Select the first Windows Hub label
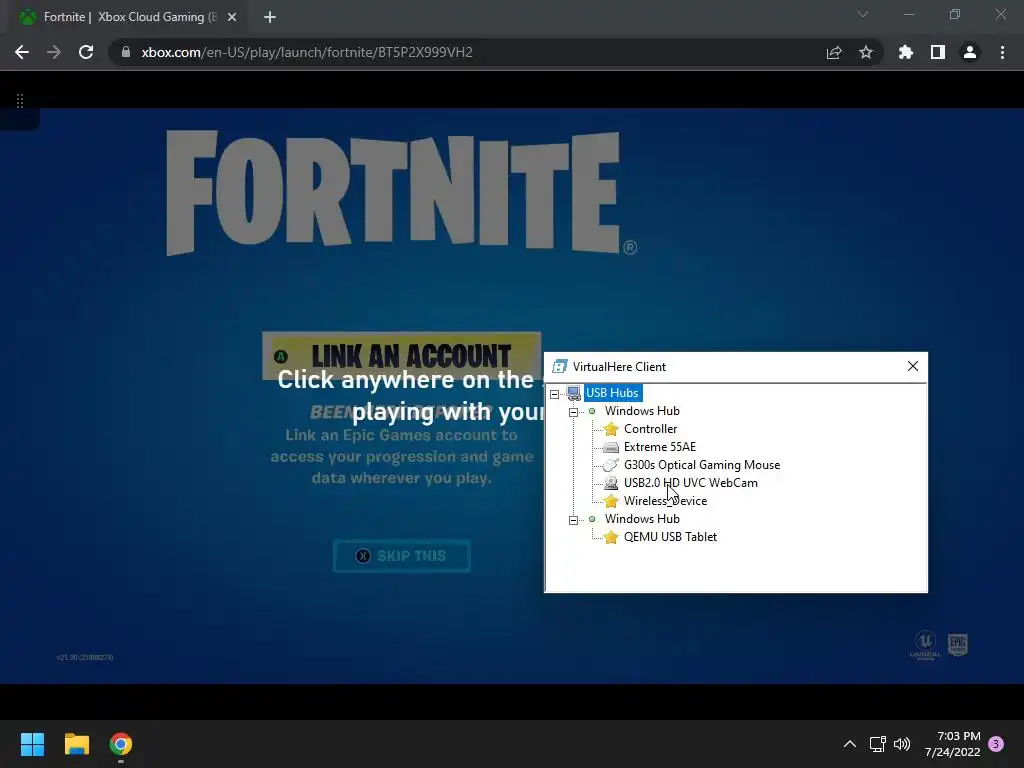 (x=642, y=411)
